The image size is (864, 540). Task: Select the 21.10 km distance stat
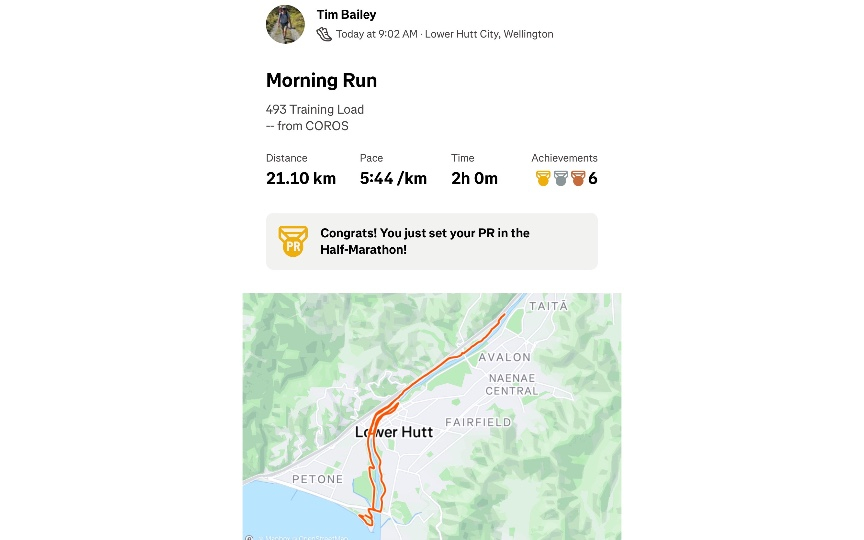300,179
